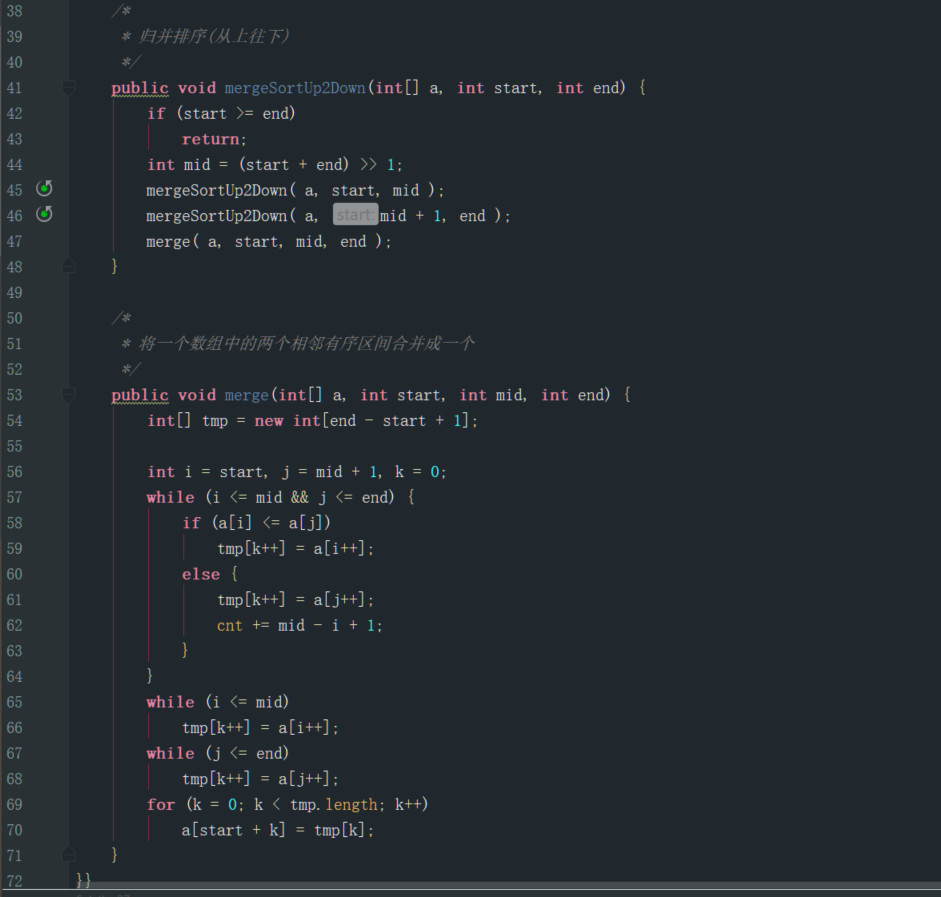Click the mergeSortUp2Down call on line 45
The height and width of the screenshot is (897, 941).
[217, 191]
